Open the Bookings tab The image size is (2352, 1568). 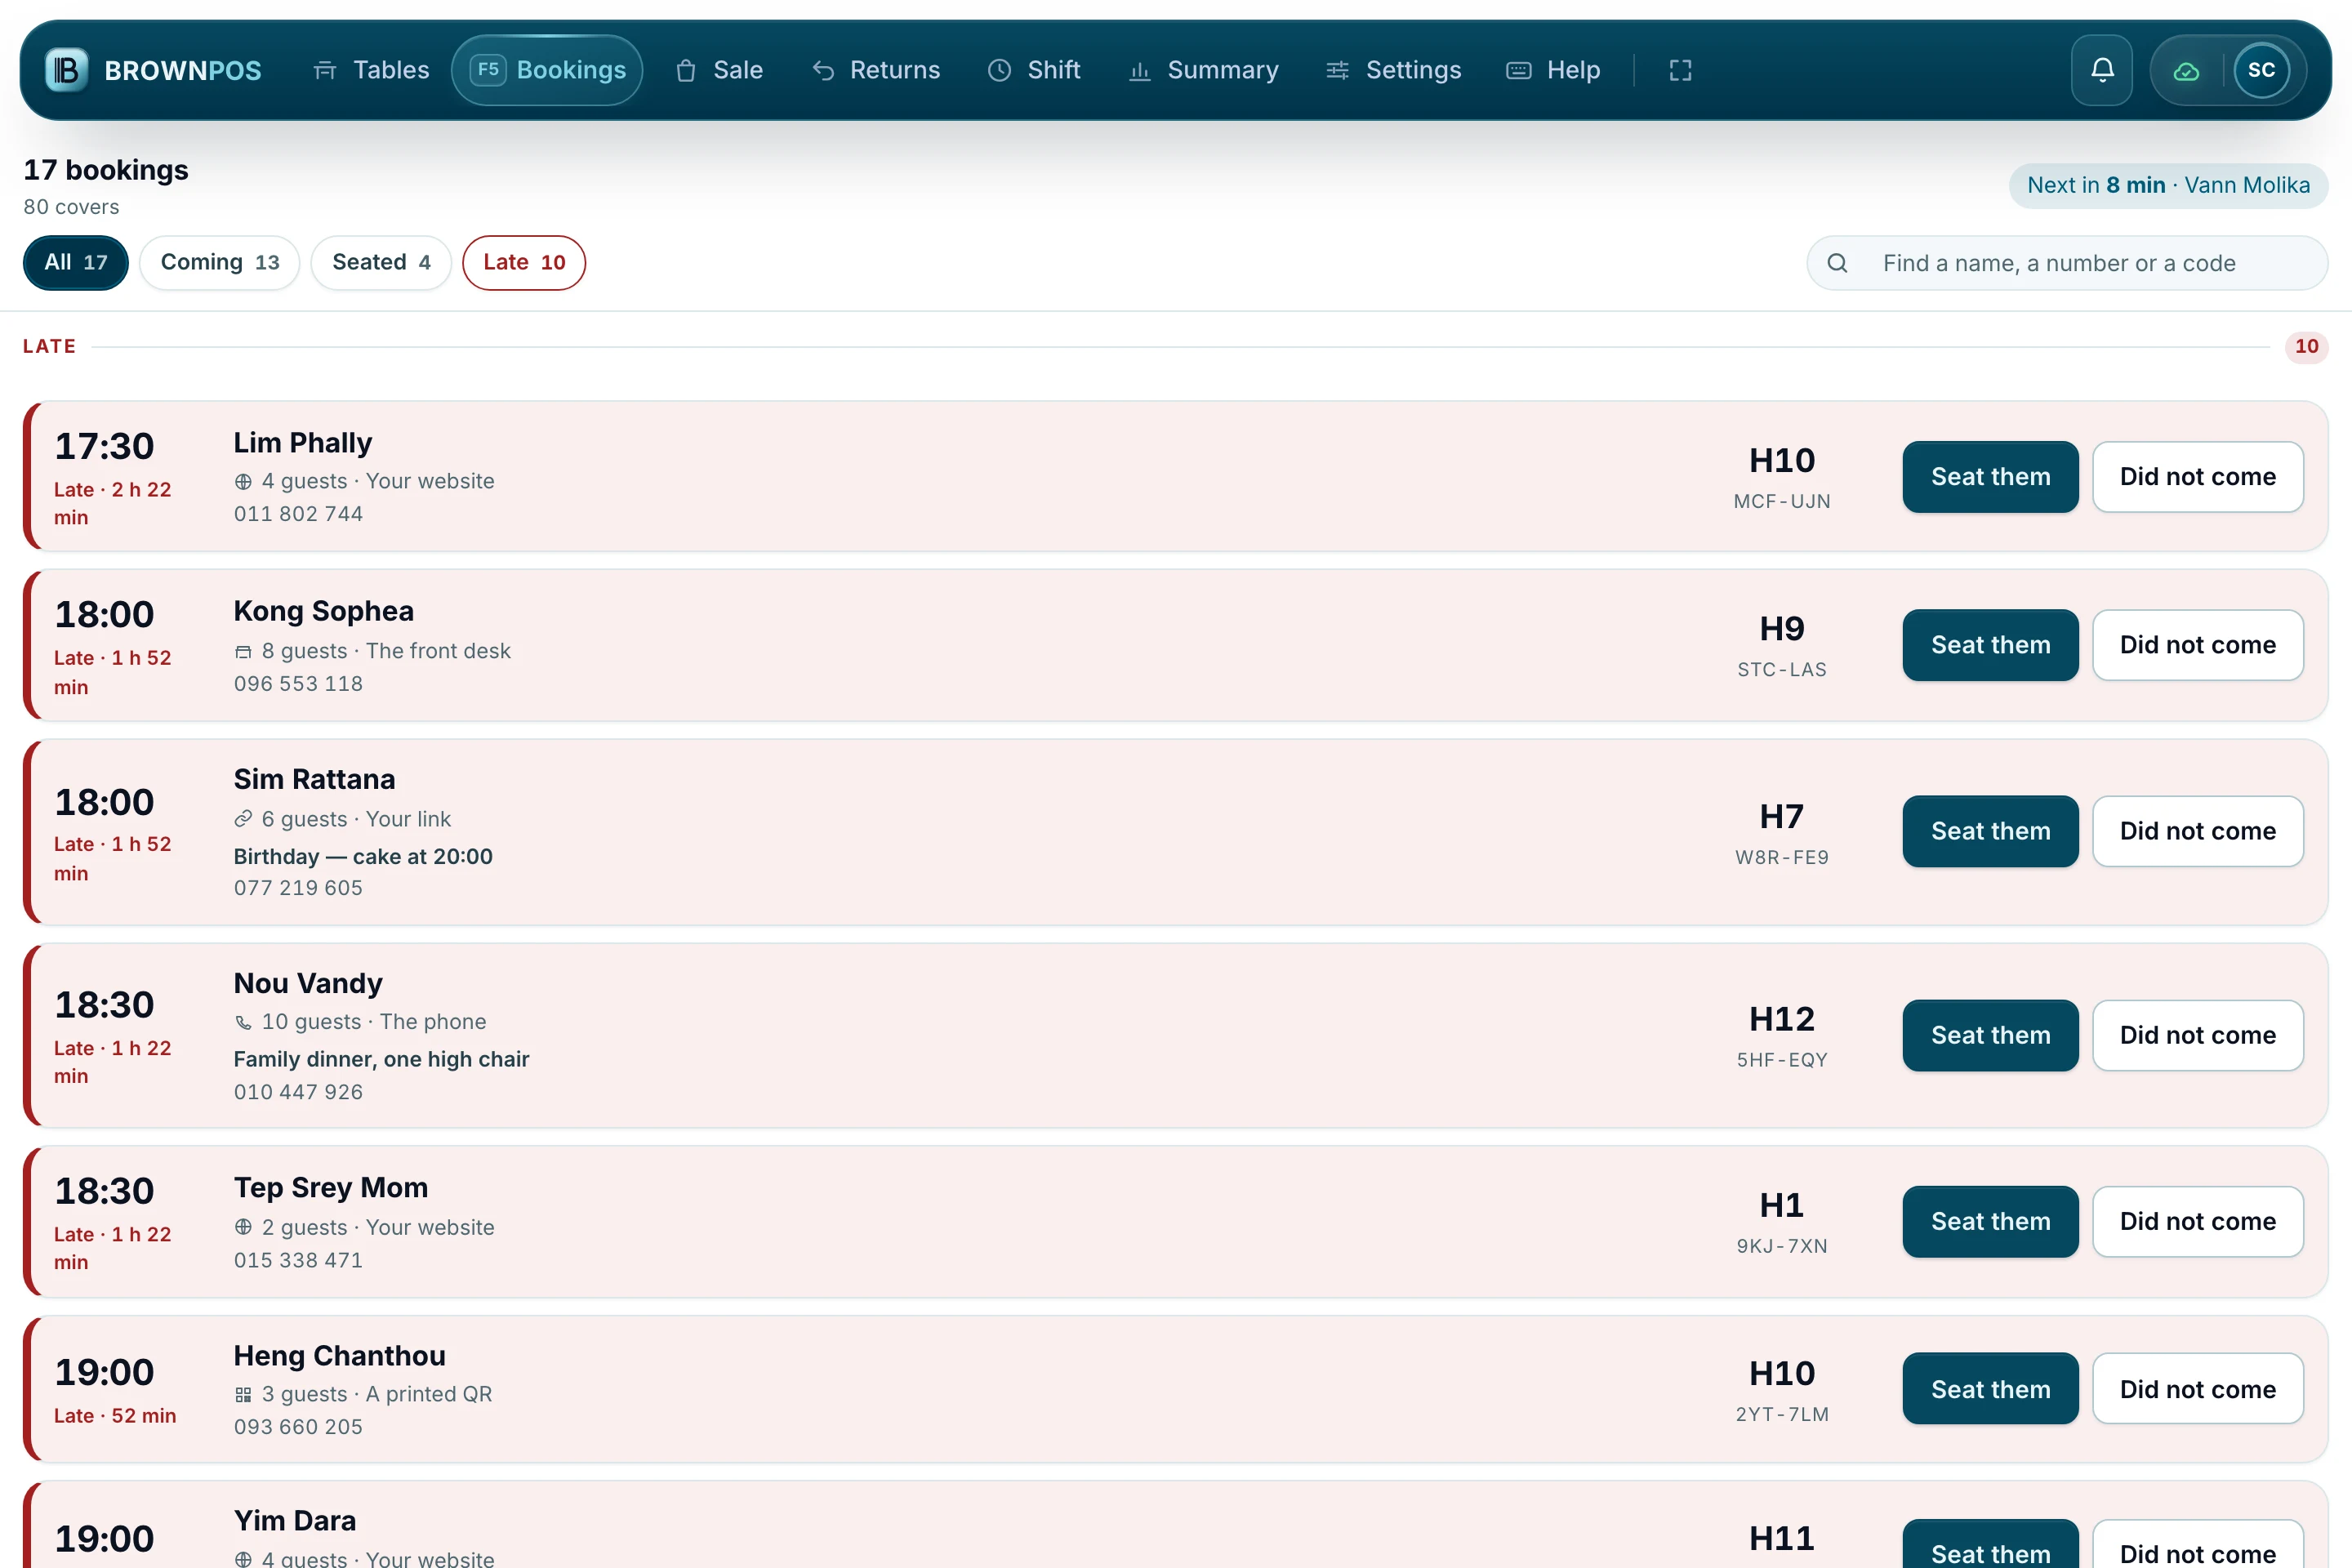547,70
